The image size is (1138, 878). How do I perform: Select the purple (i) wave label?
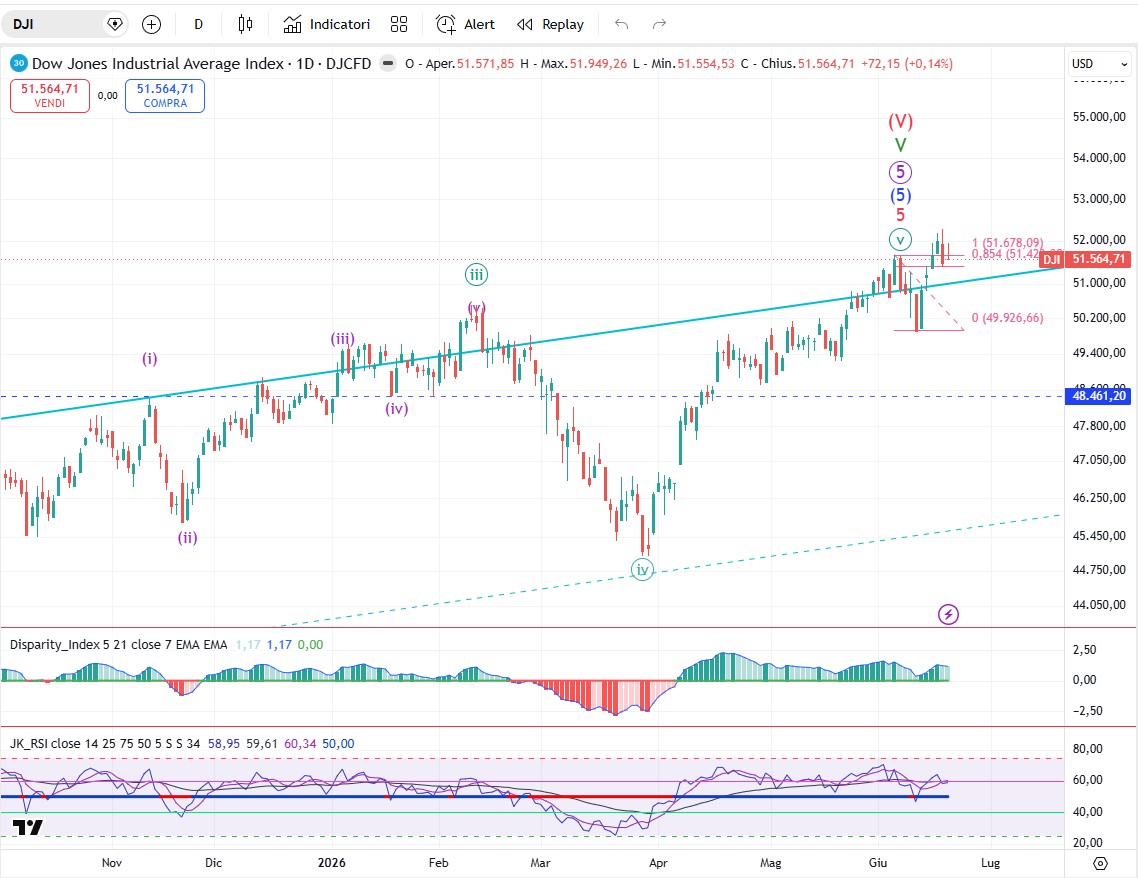tap(150, 358)
